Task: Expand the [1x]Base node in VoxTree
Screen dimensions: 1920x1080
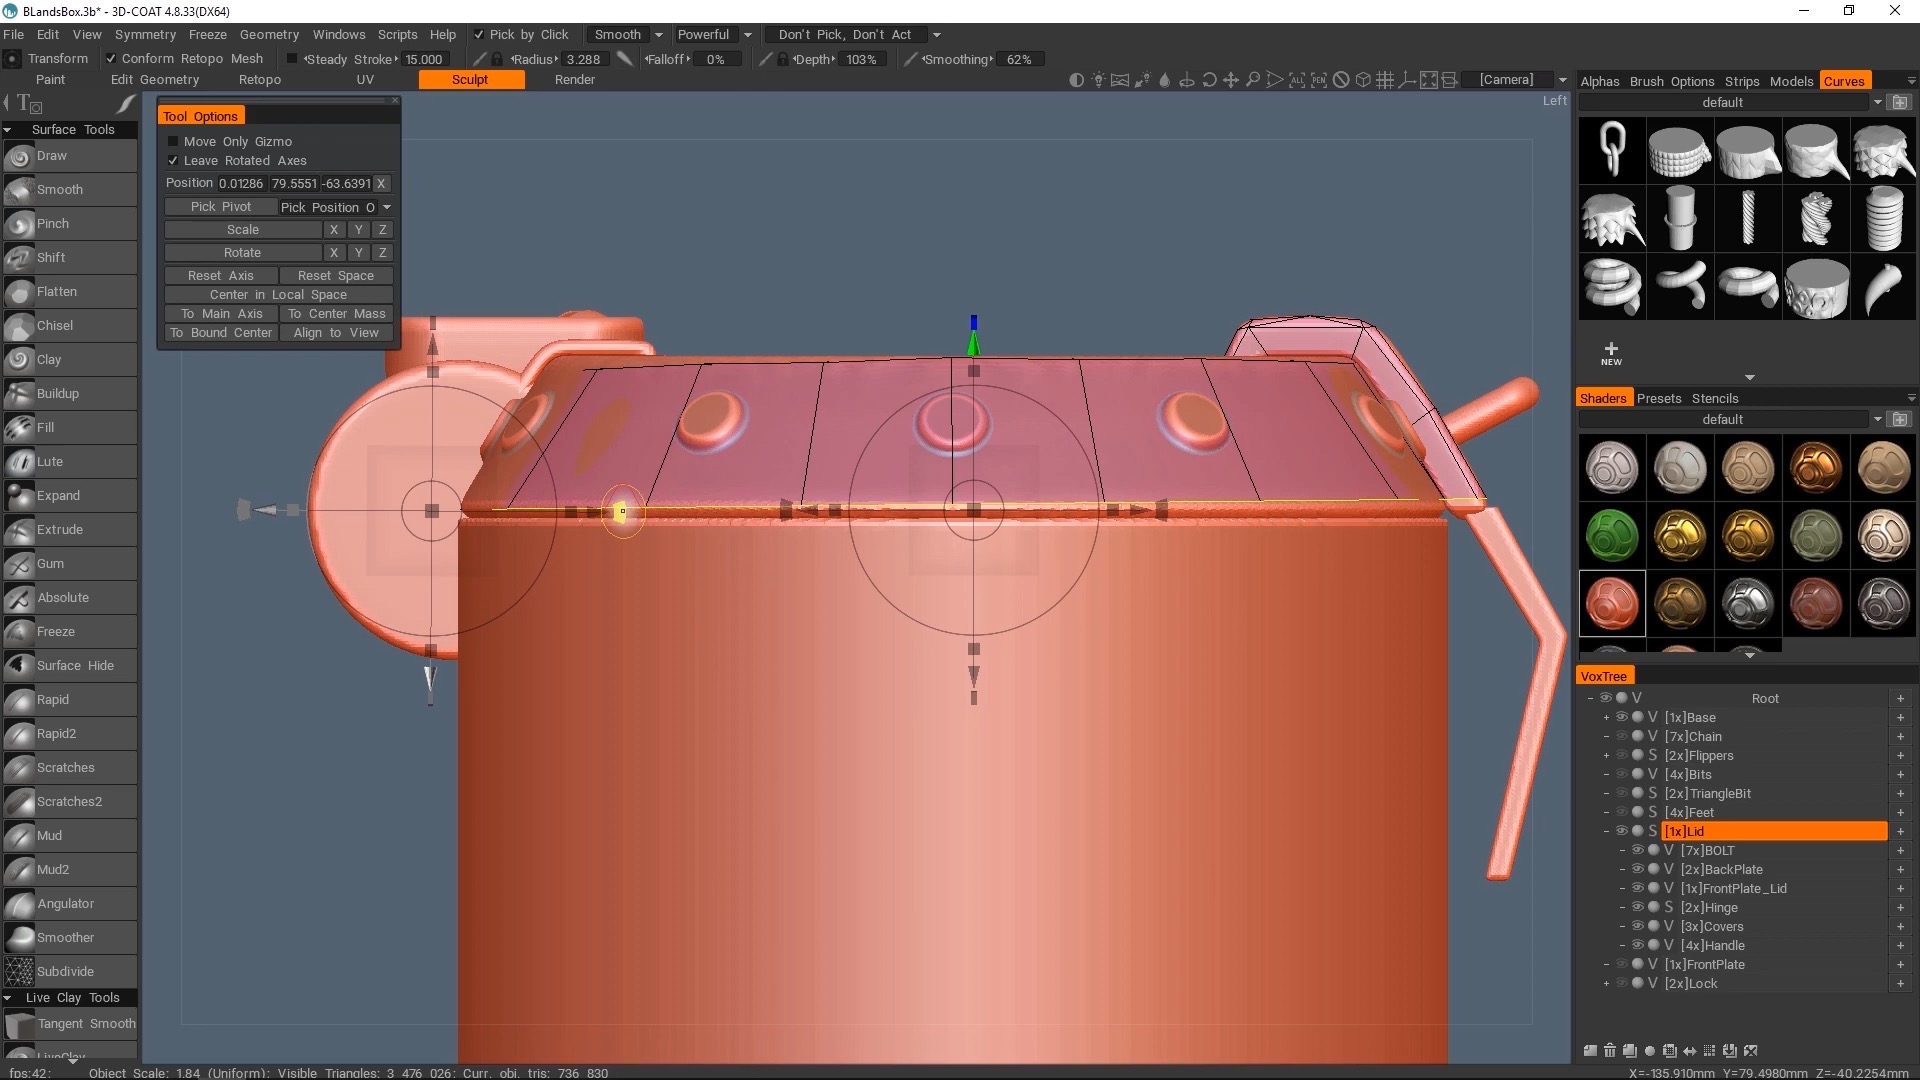Action: click(x=1605, y=717)
